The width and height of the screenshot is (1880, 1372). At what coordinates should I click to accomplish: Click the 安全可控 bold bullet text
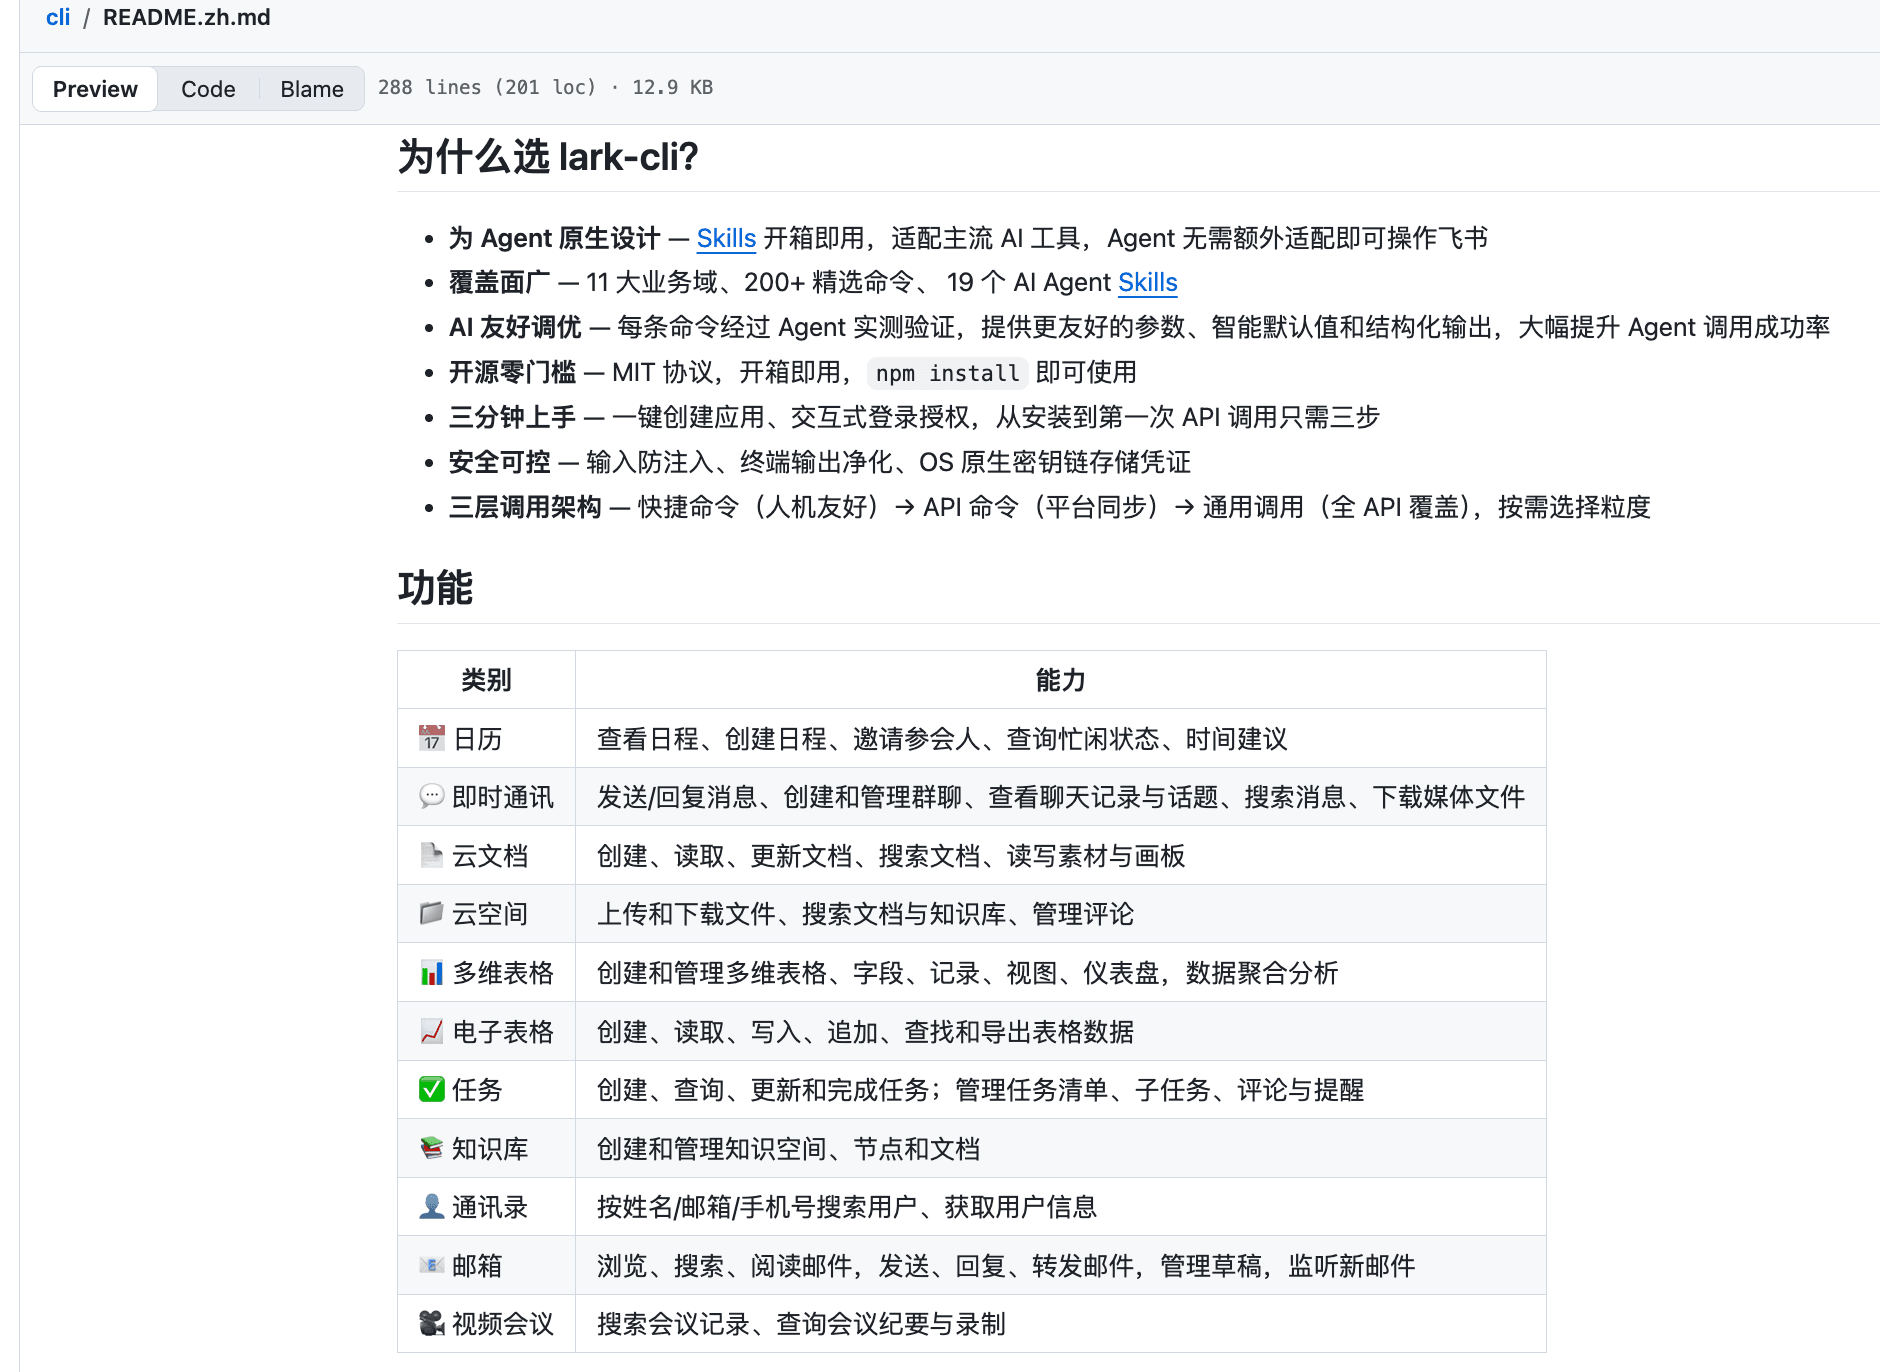point(500,462)
